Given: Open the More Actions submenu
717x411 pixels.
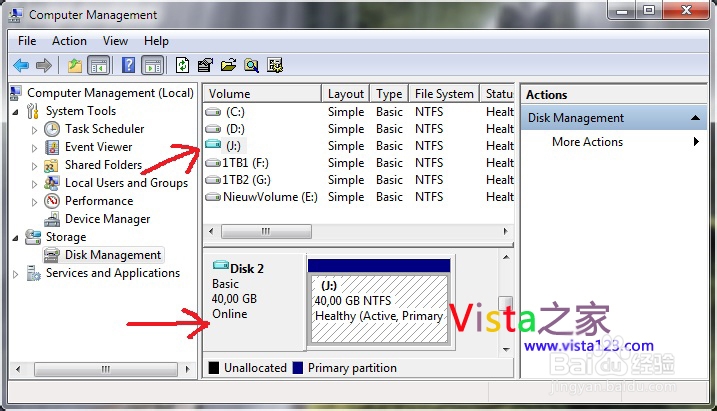Looking at the screenshot, I should (614, 142).
